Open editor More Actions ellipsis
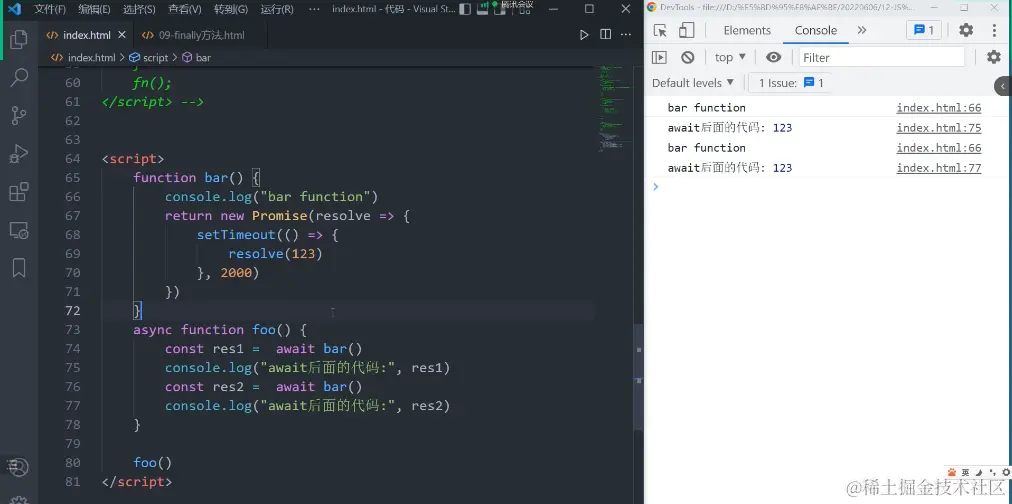Screen dimensions: 1012x504 (626, 35)
